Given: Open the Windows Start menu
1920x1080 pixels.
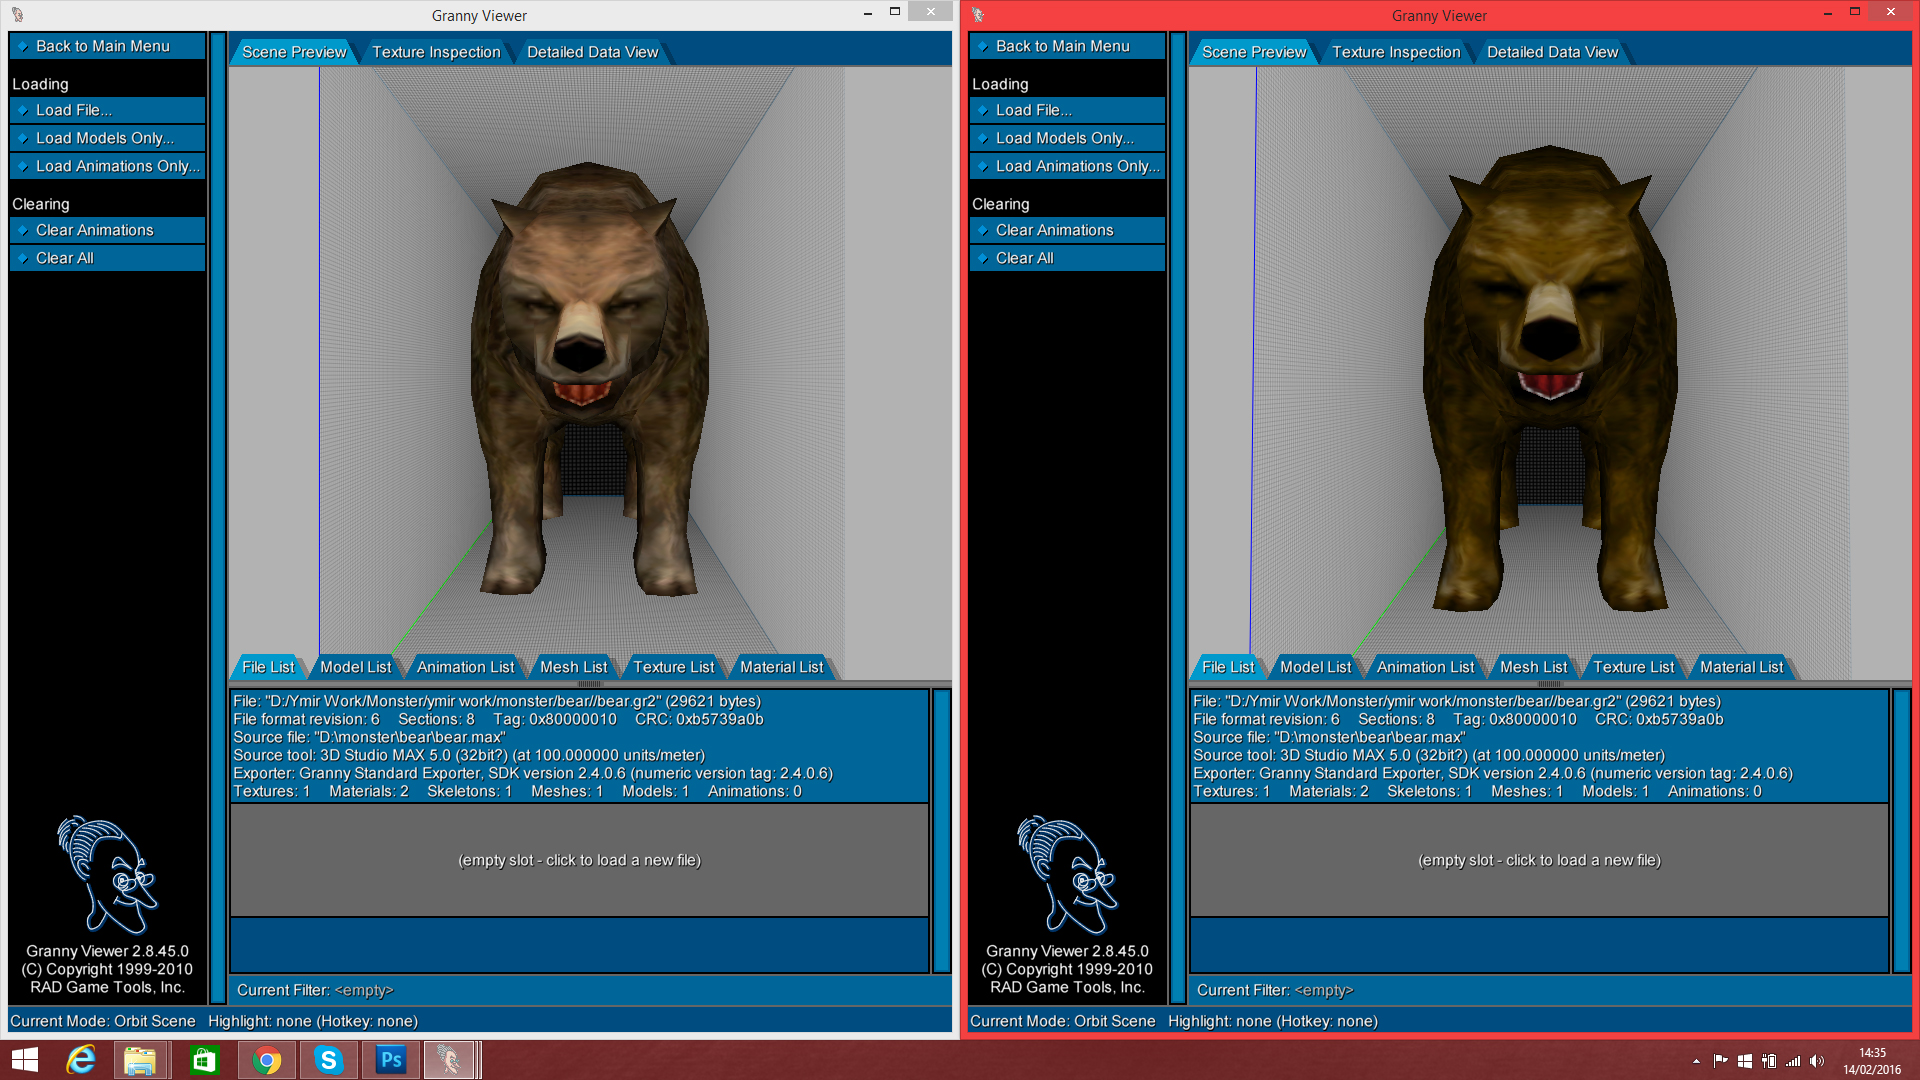Looking at the screenshot, I should 25,1060.
